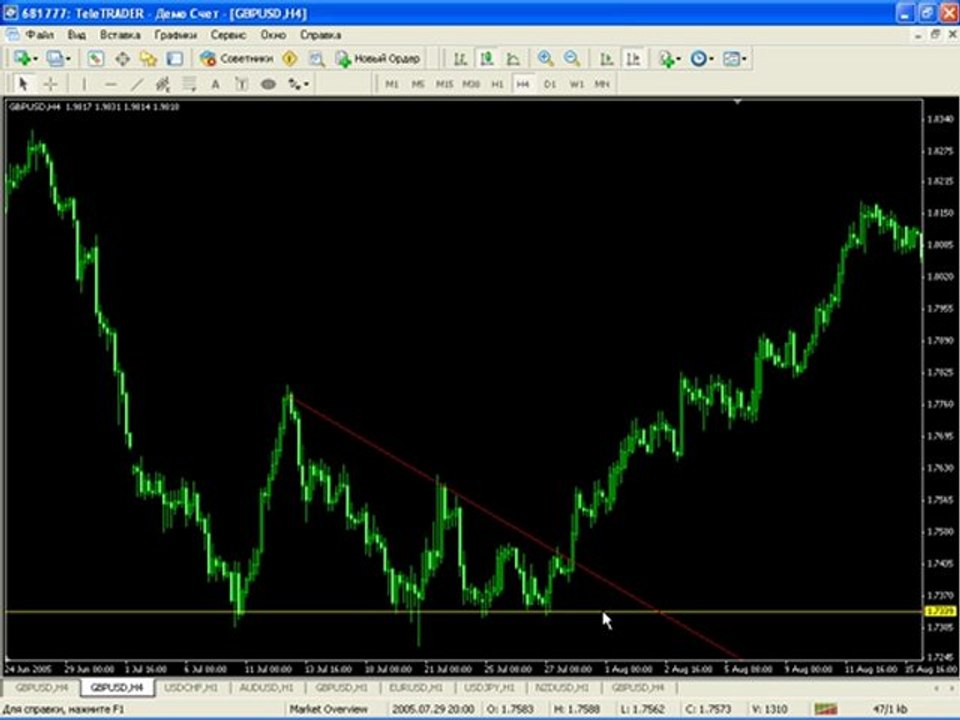The image size is (960, 720).
Task: Open the Navigator folder-star icon
Action: [x=149, y=59]
